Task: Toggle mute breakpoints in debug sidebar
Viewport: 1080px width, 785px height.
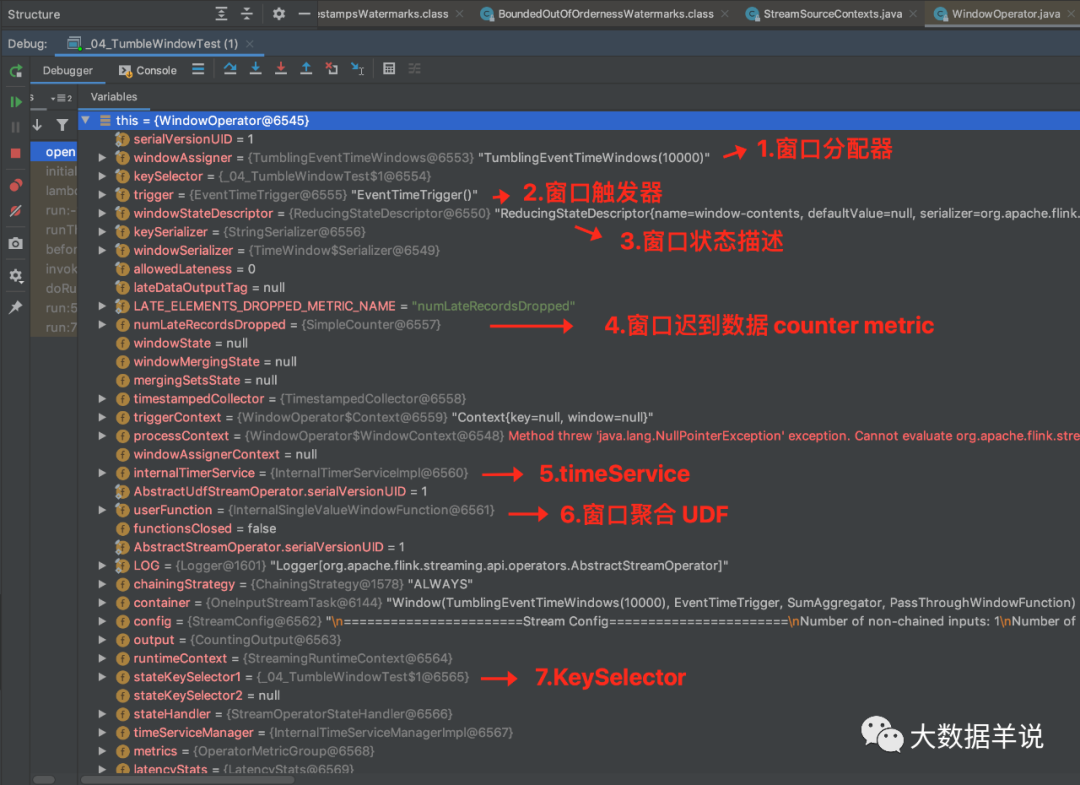Action: coord(16,211)
